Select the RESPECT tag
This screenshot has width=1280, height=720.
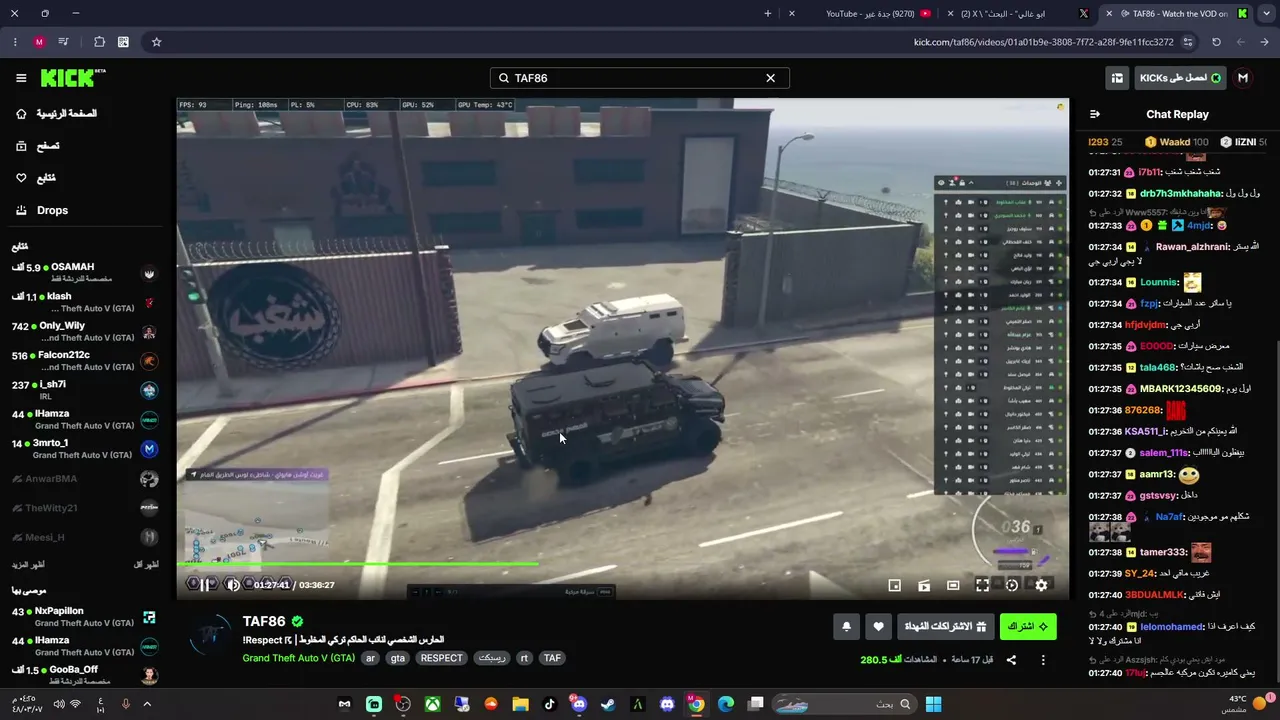(x=441, y=658)
